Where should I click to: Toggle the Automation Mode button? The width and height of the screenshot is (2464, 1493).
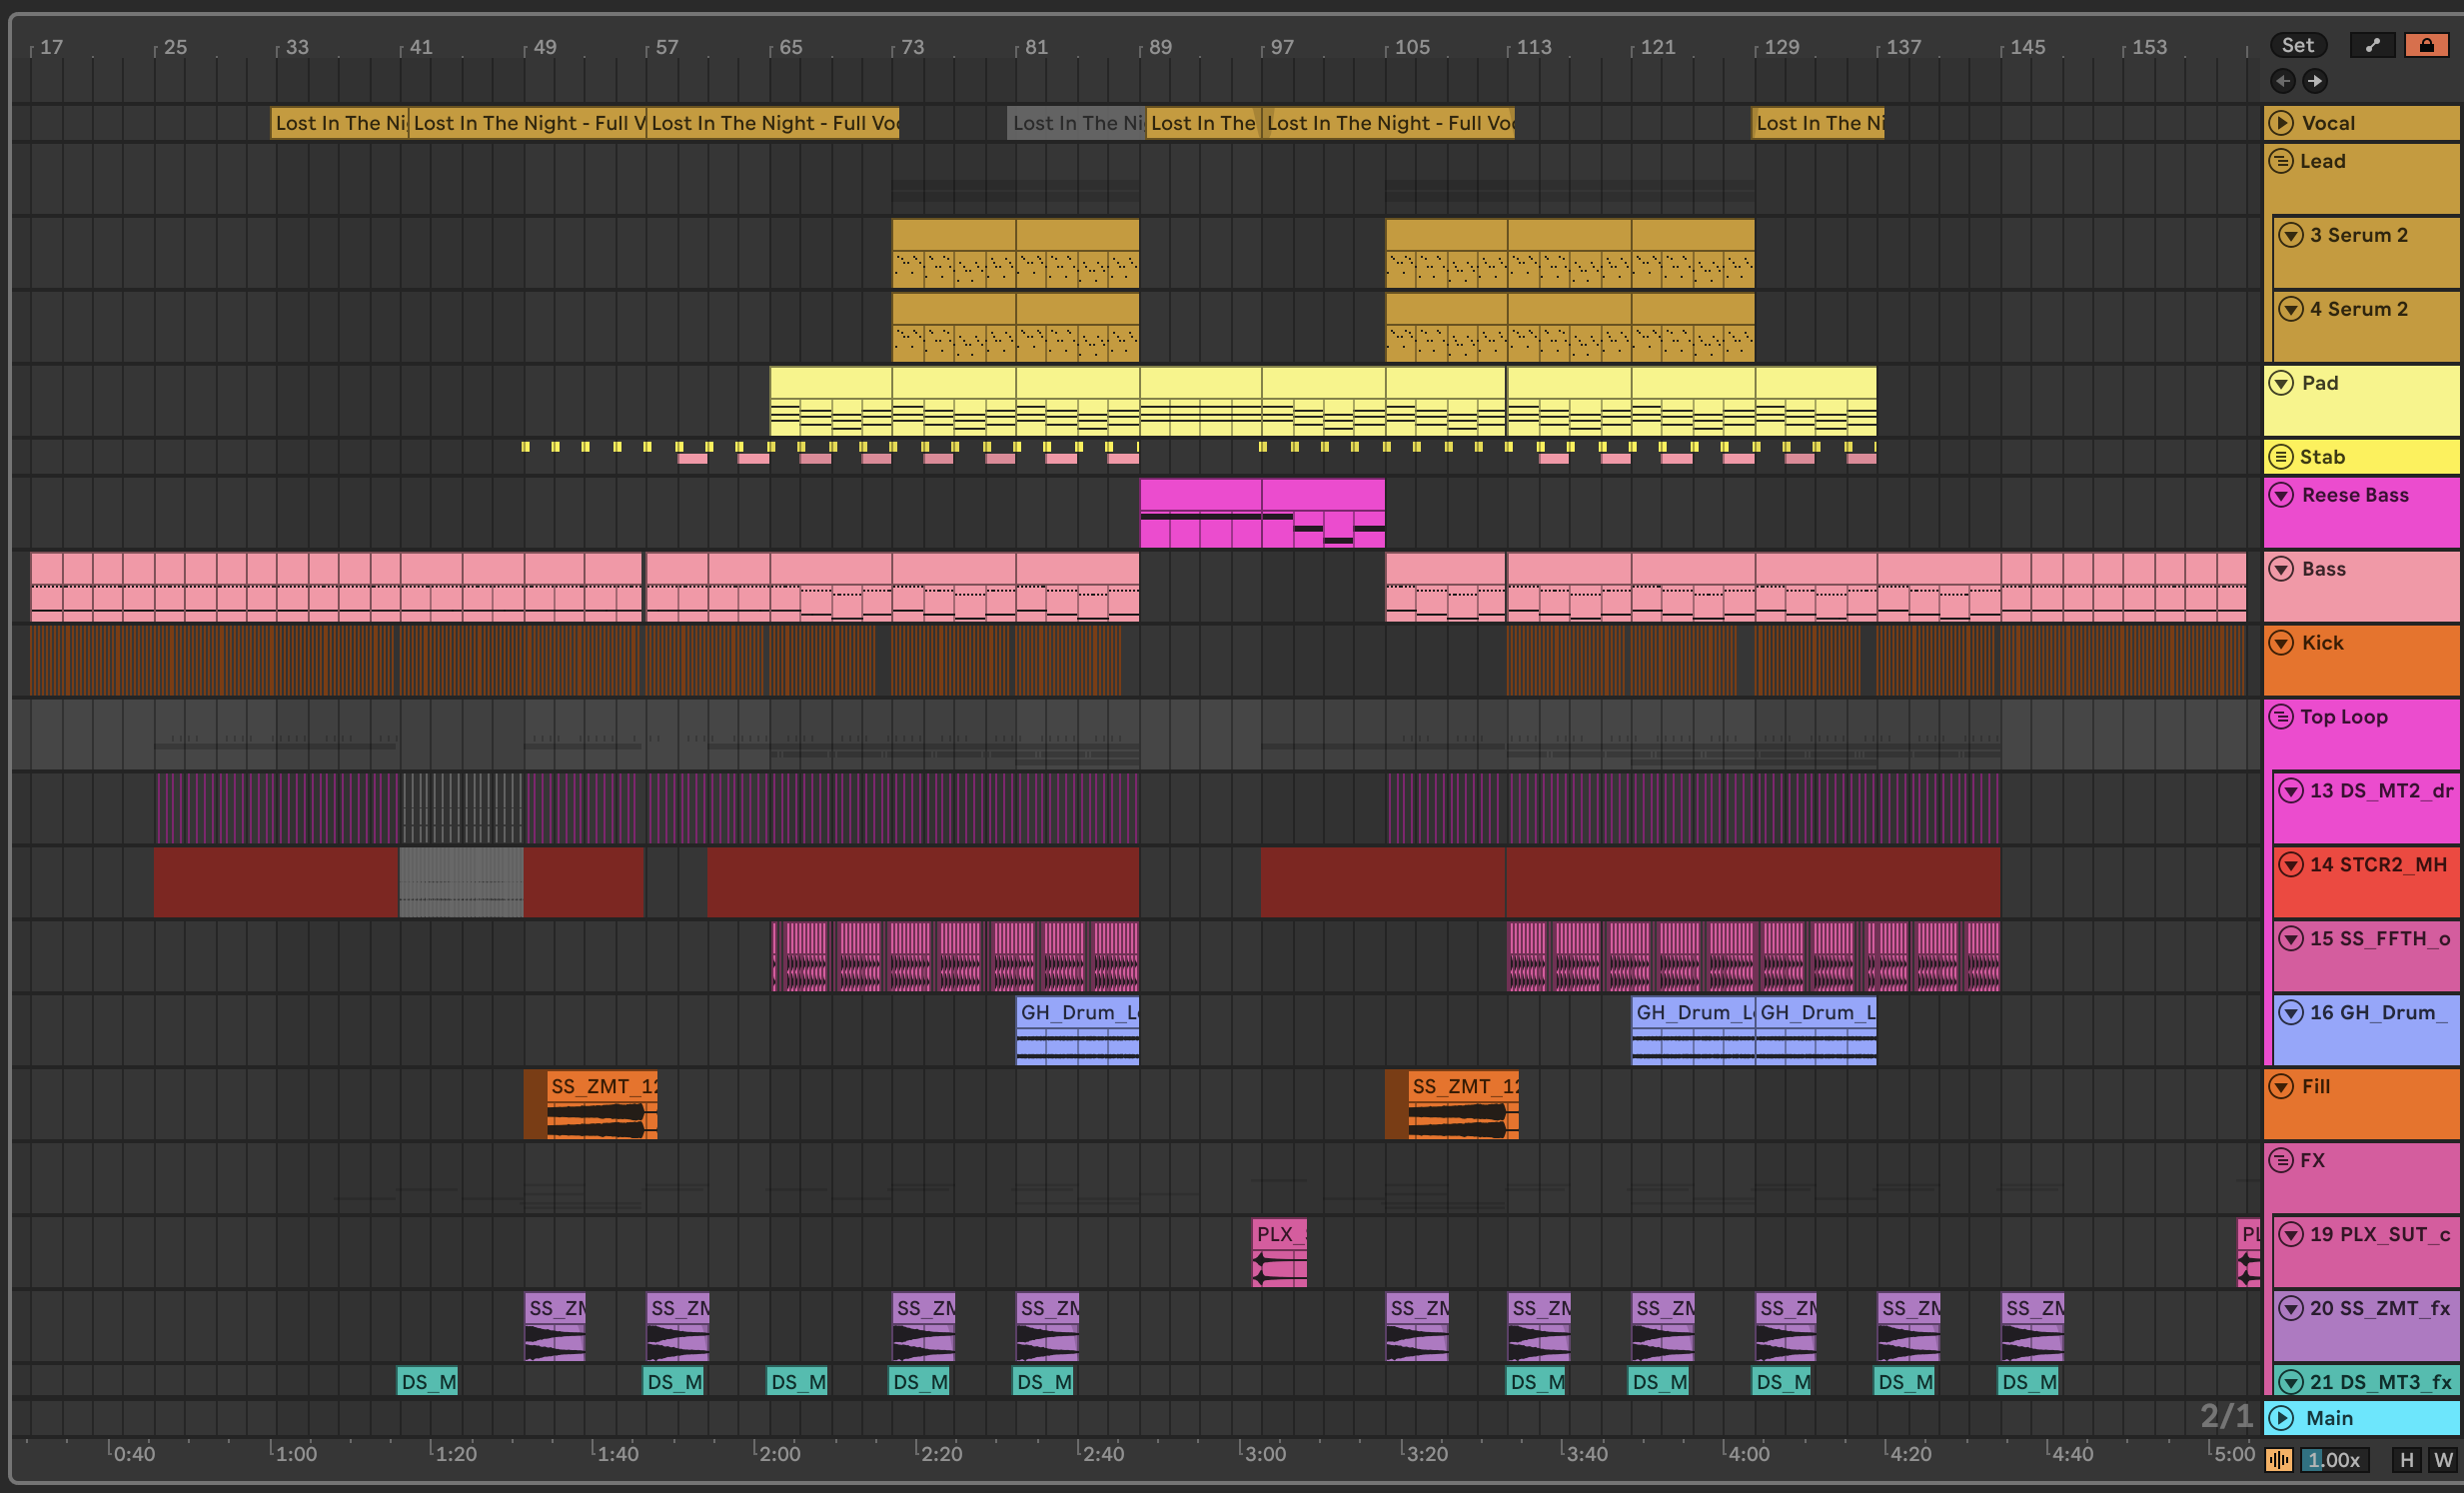tap(2372, 45)
